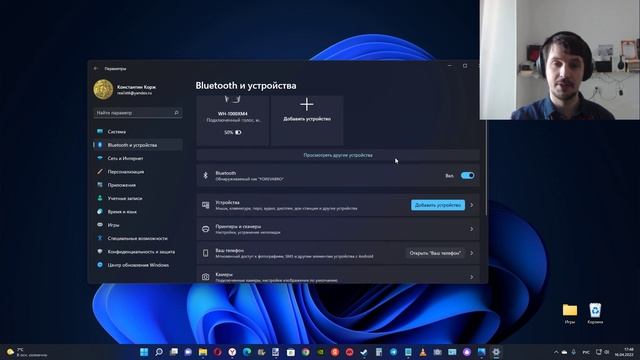Open VLC media player from taskbar

(x=423, y=352)
